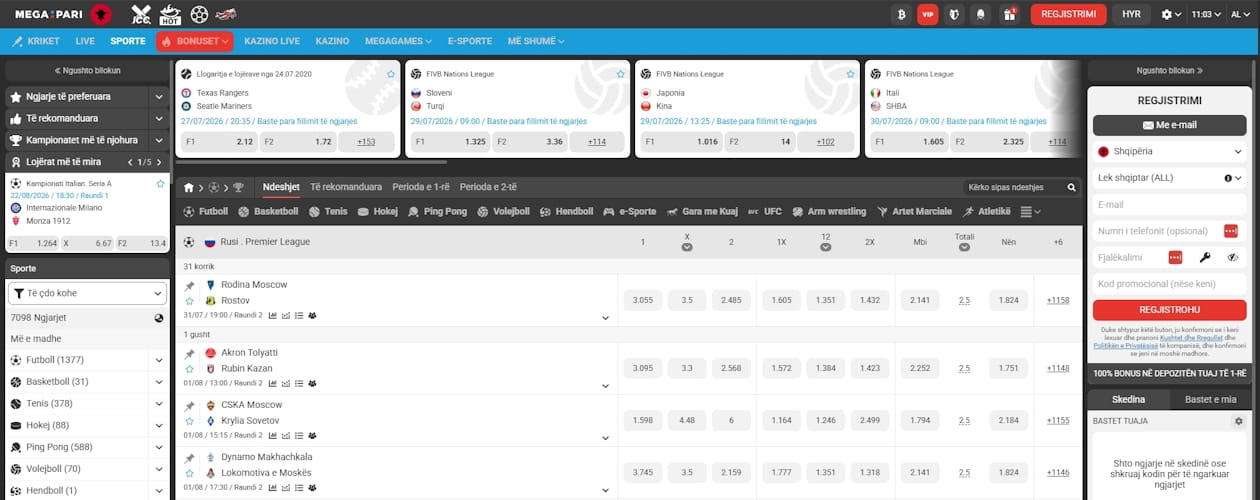1260x500 pixels.
Task: Open the Shqipëria country dropdown
Action: [1169, 152]
